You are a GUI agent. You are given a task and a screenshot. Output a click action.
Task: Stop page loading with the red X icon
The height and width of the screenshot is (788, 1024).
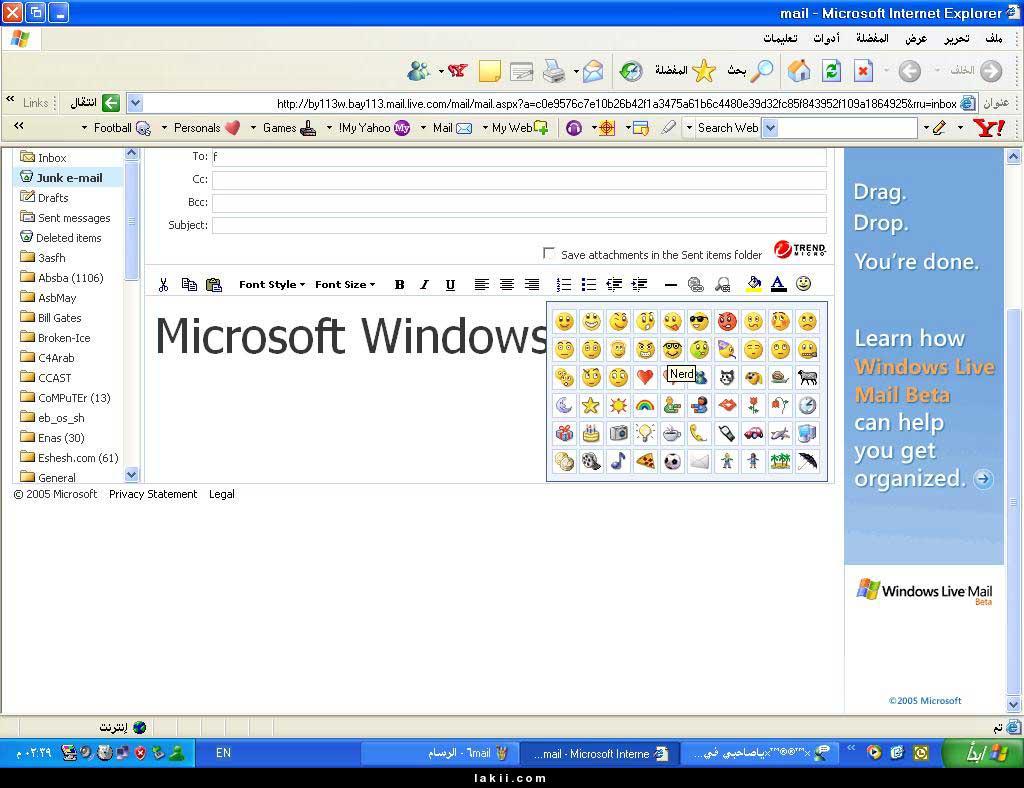(x=863, y=71)
